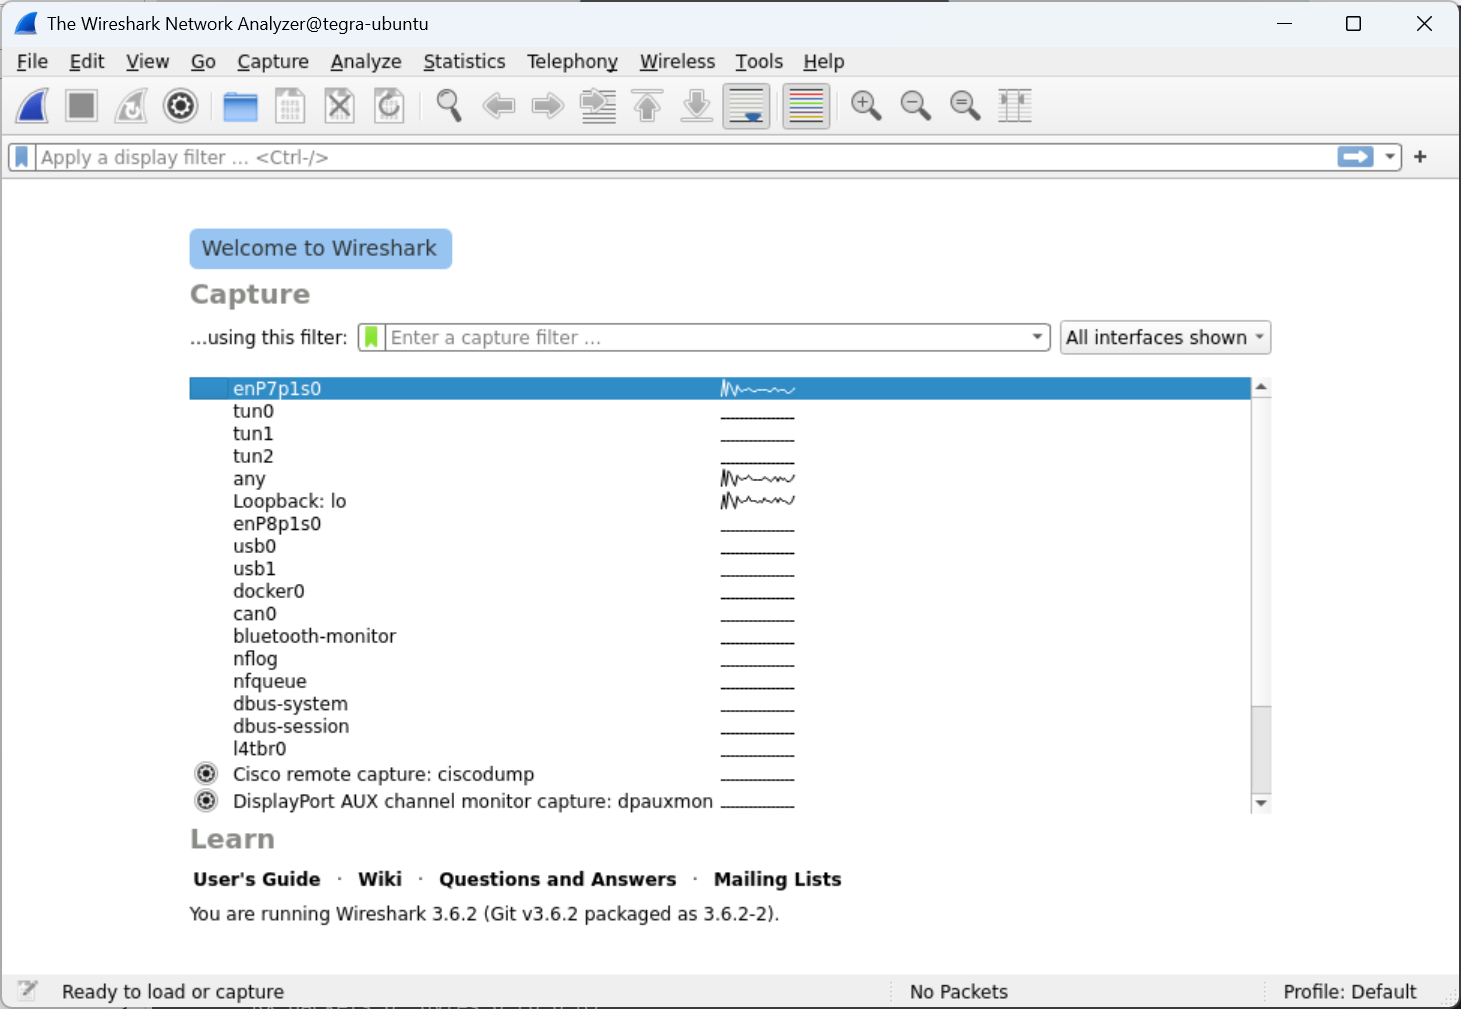1461x1009 pixels.
Task: Click the Stop capture square icon
Action: (82, 105)
